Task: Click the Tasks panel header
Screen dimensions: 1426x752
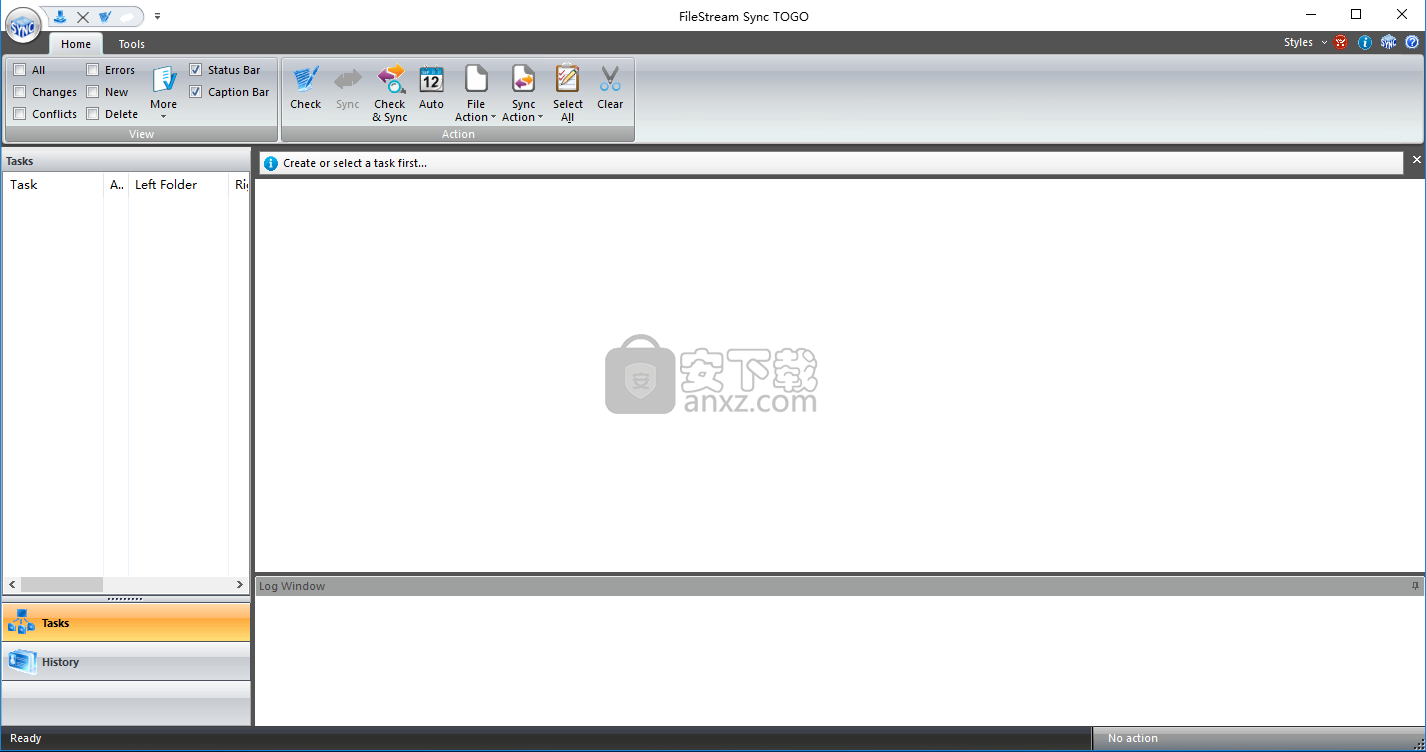Action: click(126, 160)
